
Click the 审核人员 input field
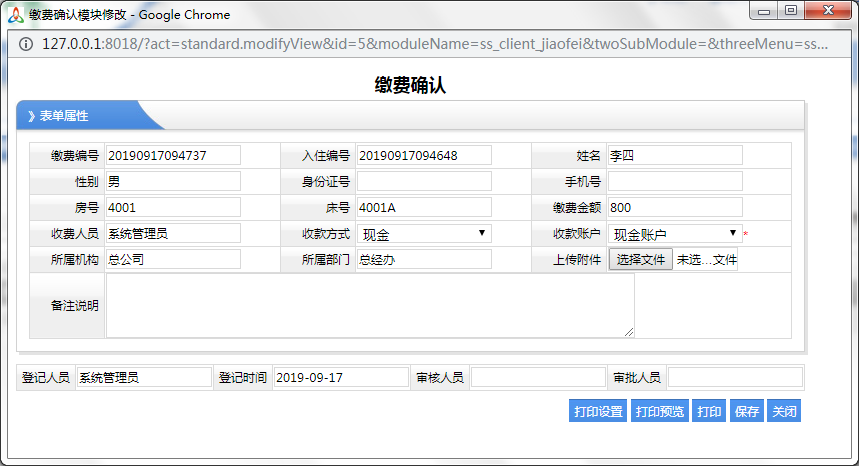click(537, 378)
